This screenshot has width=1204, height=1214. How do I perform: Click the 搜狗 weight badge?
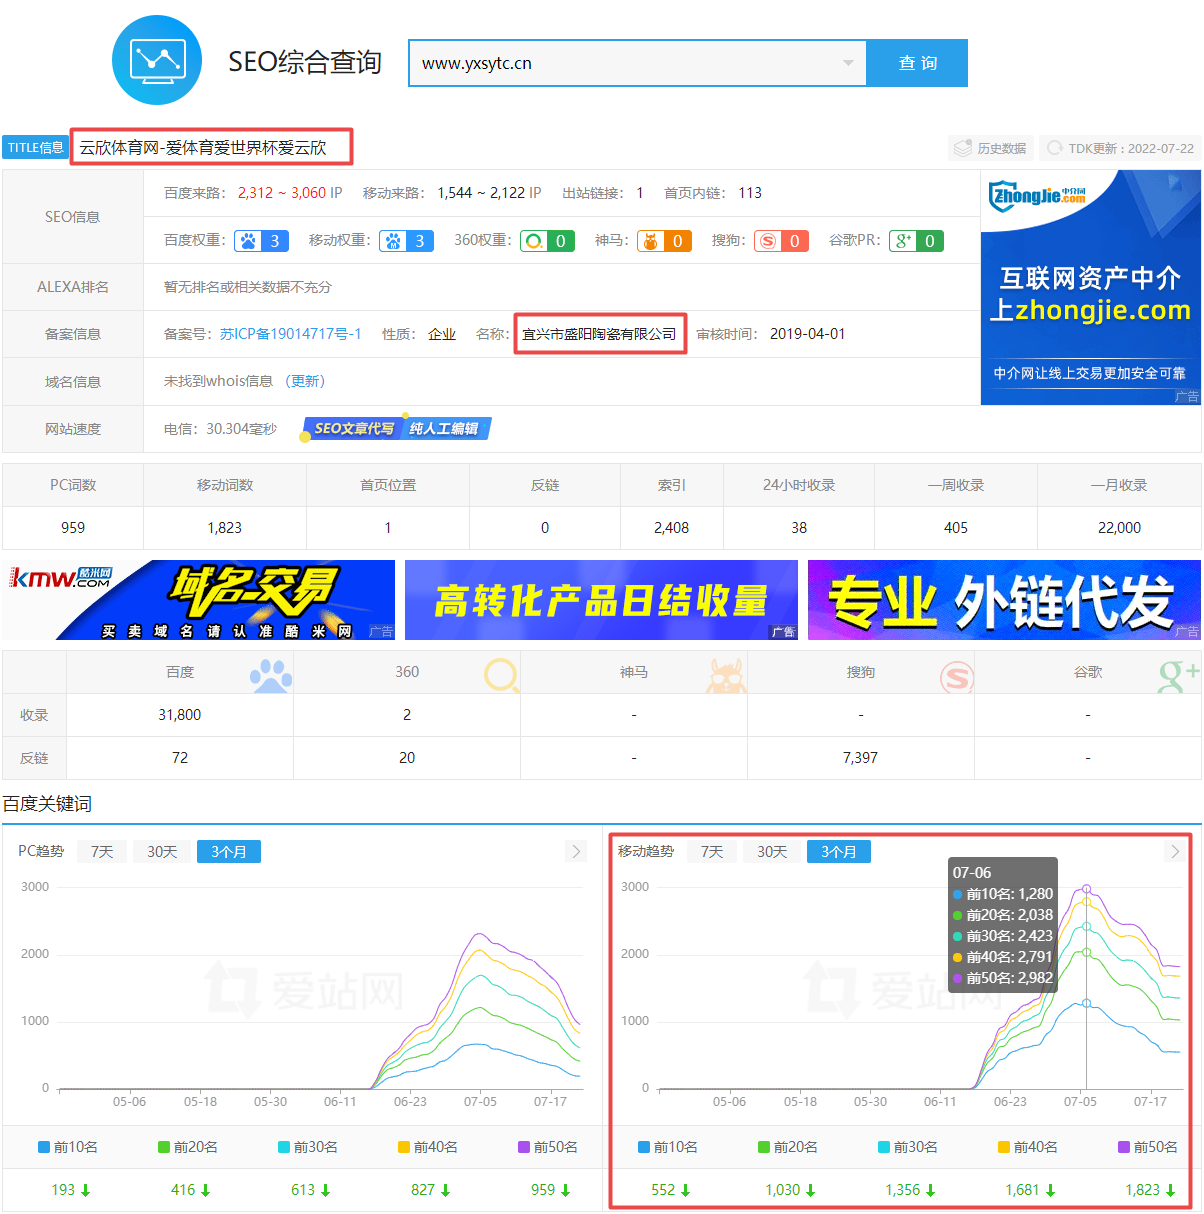click(781, 241)
